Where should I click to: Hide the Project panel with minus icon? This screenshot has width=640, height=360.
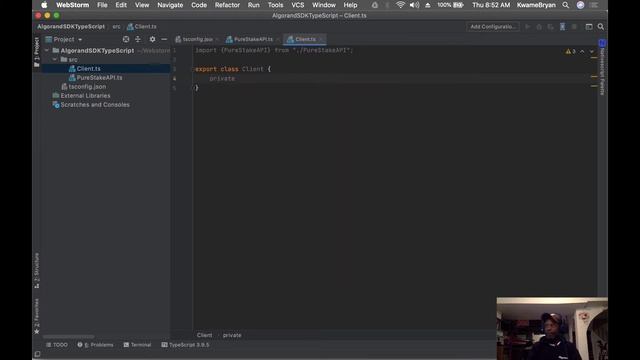click(164, 39)
